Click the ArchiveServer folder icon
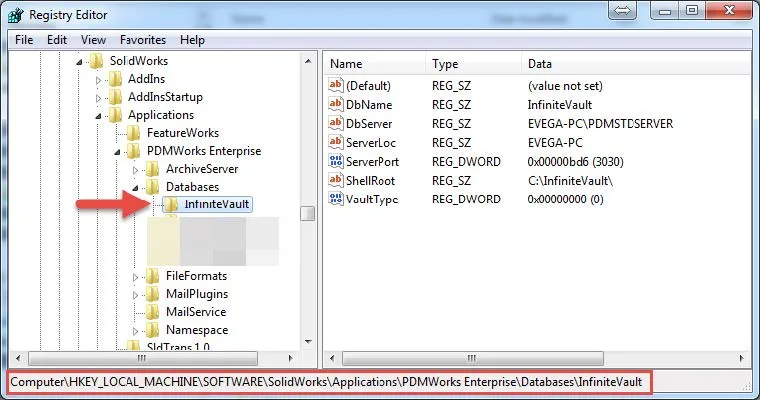 pos(153,169)
